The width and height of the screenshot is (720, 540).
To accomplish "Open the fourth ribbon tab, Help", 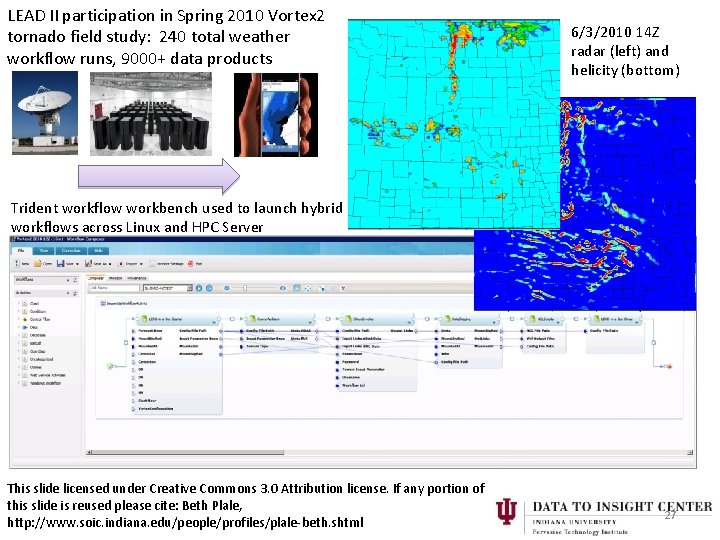I will click(99, 251).
